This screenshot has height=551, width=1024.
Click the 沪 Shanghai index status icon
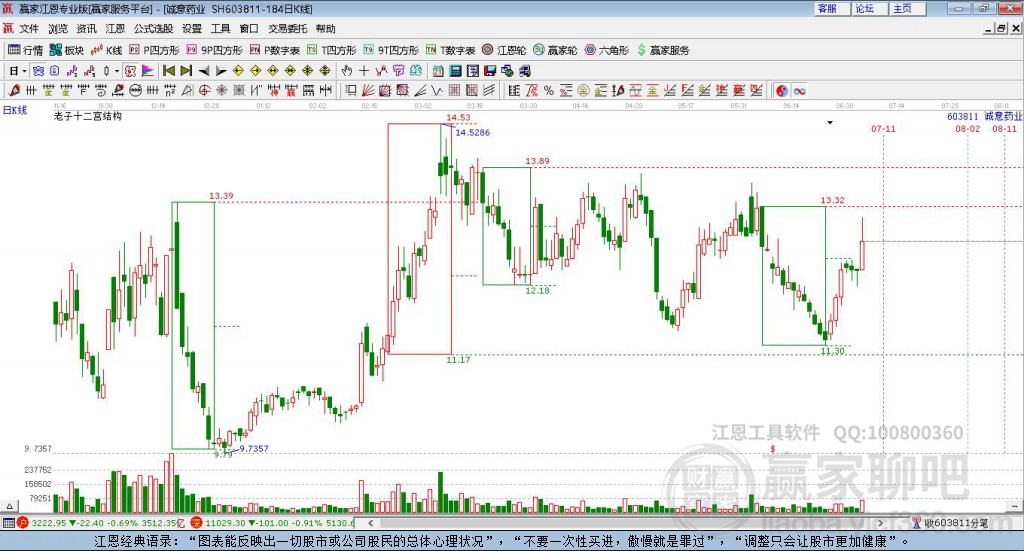pyautogui.click(x=23, y=523)
